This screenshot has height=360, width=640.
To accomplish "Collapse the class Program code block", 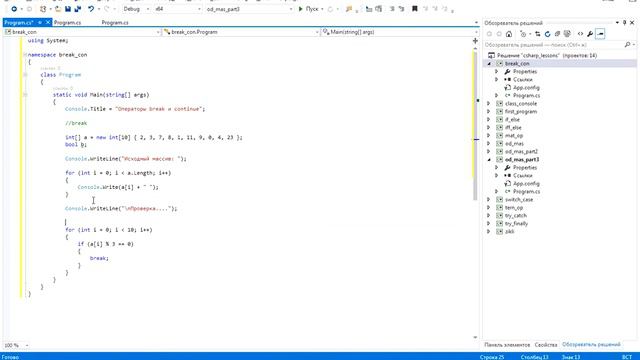I will click(25, 75).
